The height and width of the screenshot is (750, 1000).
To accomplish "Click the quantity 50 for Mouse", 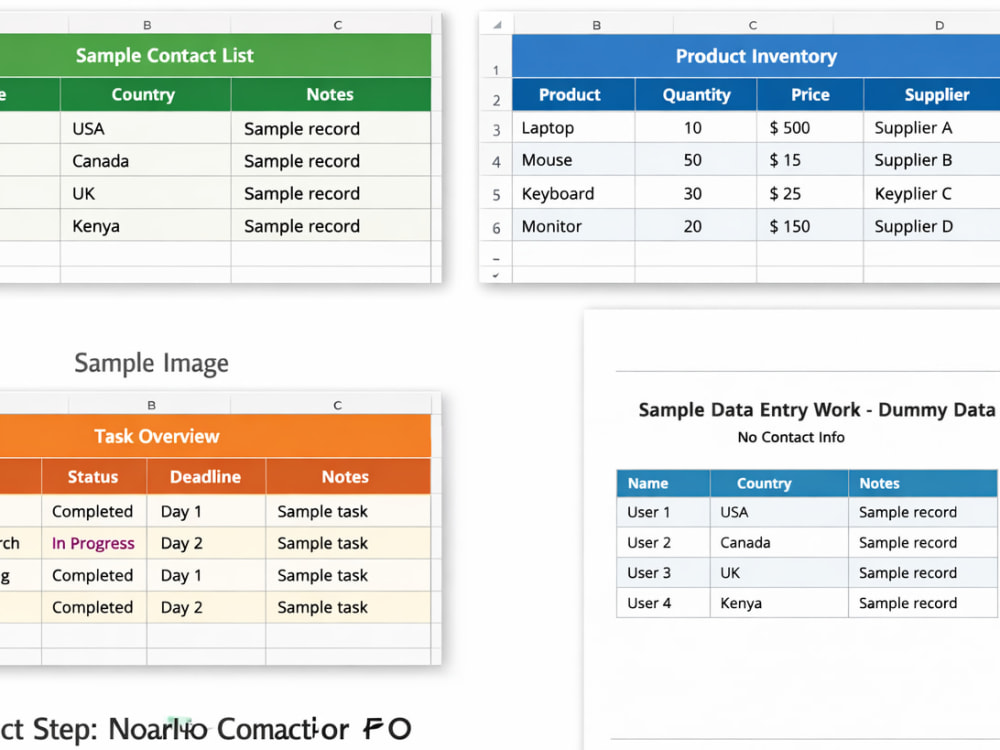I will tap(696, 160).
